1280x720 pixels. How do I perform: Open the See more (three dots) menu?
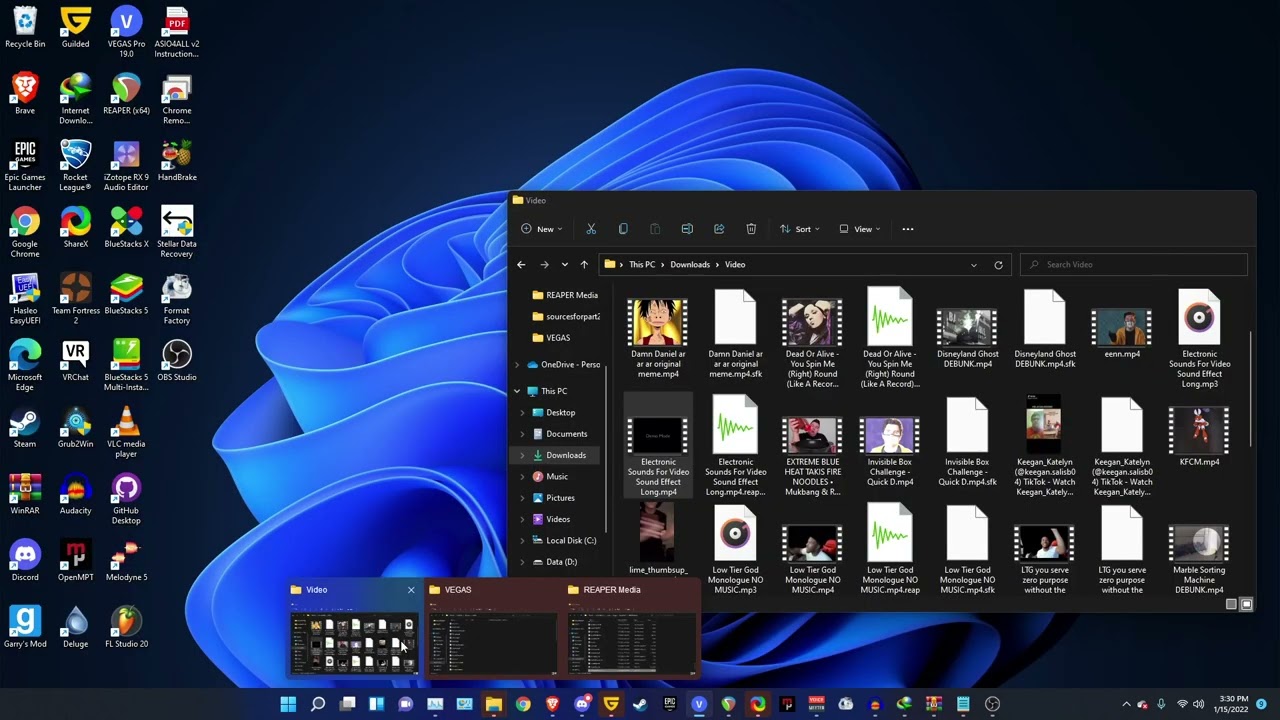click(908, 229)
